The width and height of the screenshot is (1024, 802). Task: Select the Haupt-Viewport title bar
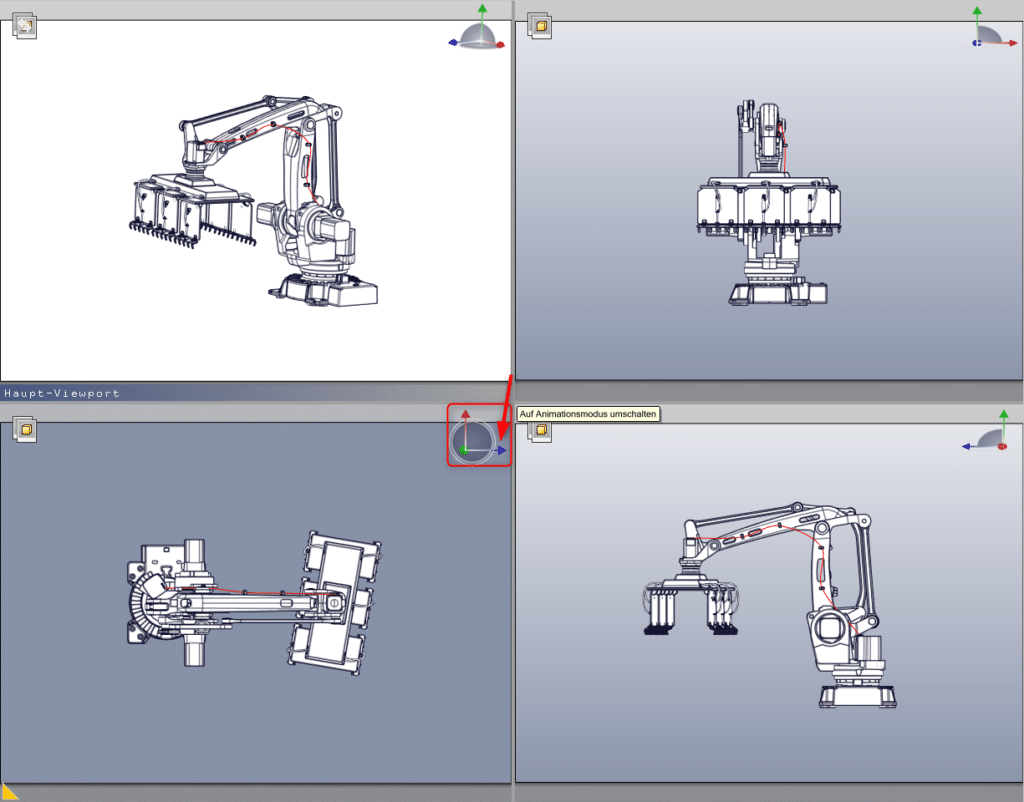(60, 393)
